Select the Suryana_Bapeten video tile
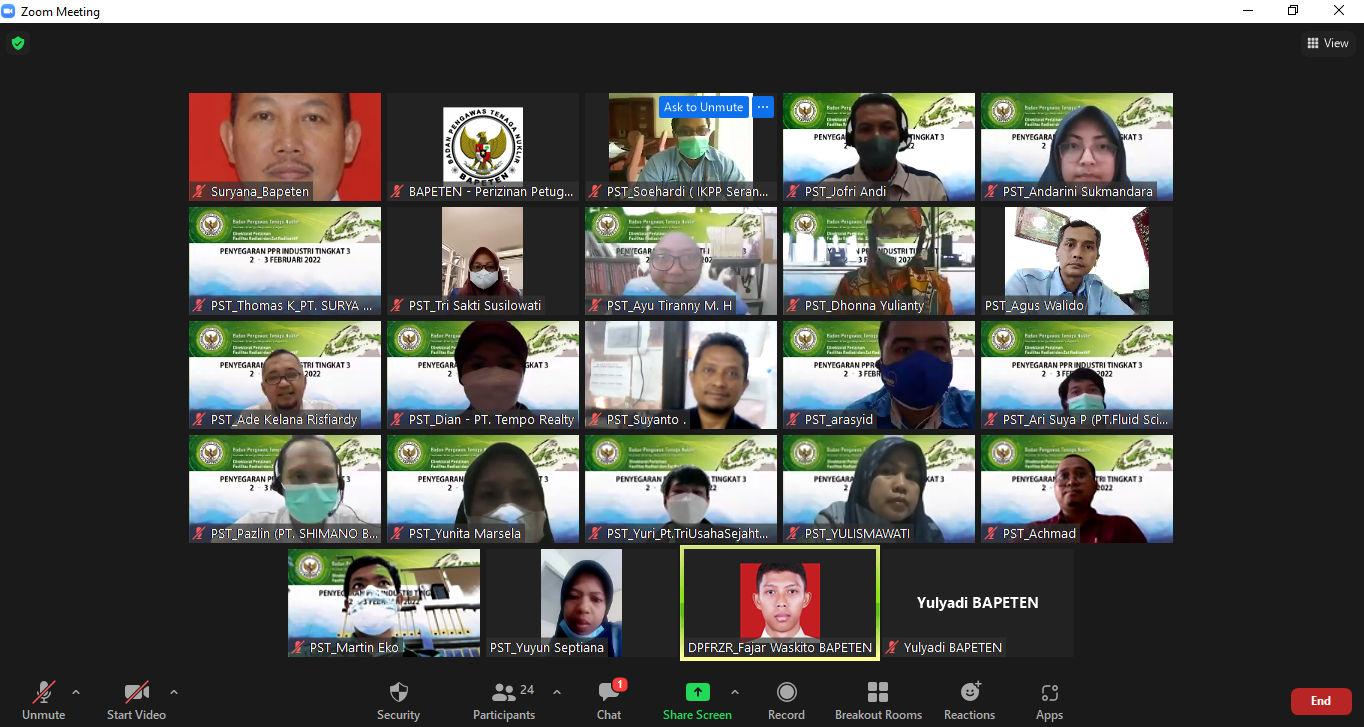The width and height of the screenshot is (1364, 727). click(285, 147)
